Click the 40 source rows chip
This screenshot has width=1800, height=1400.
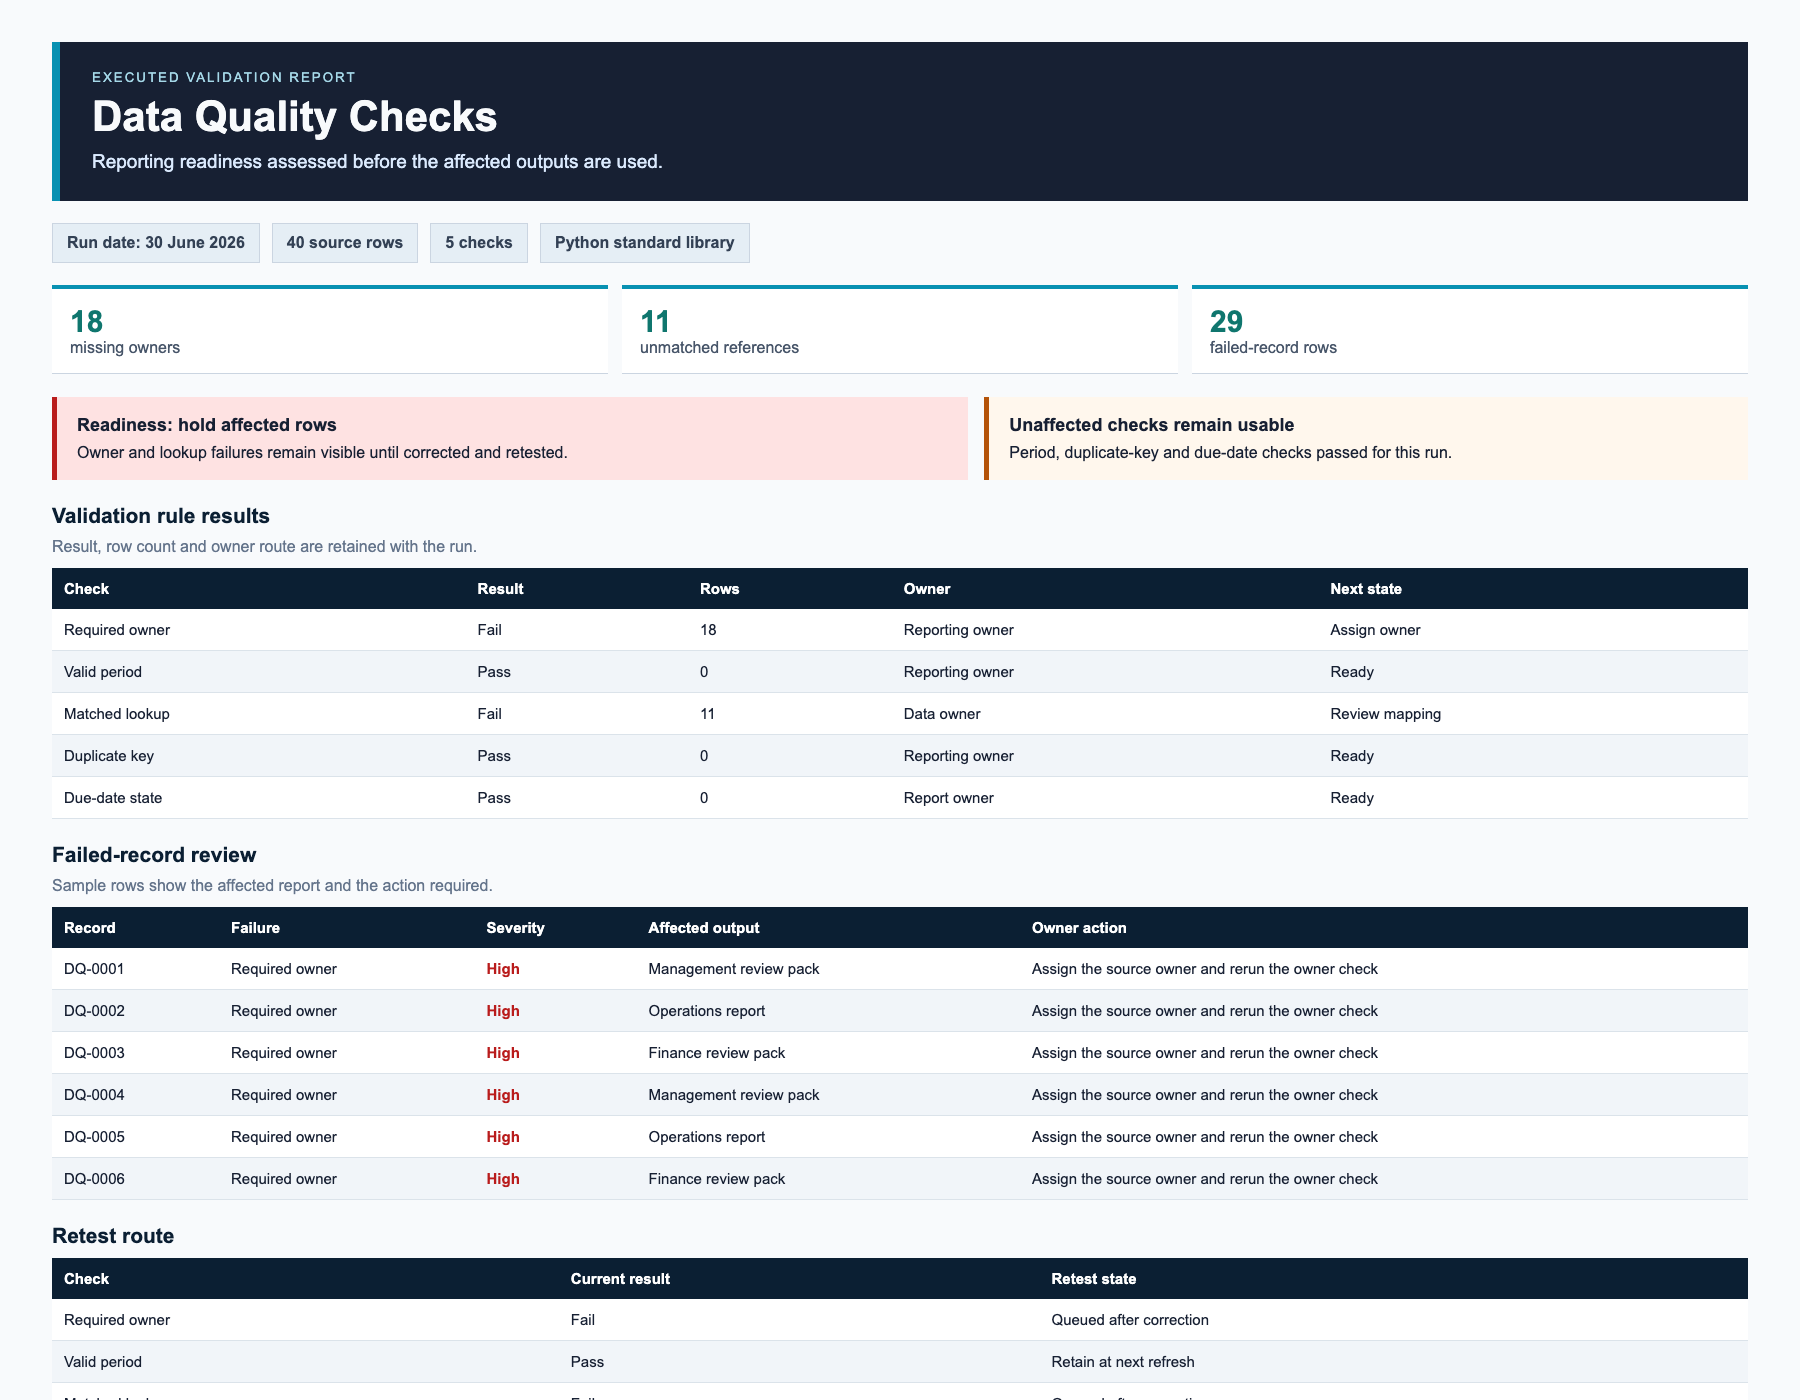coord(345,243)
